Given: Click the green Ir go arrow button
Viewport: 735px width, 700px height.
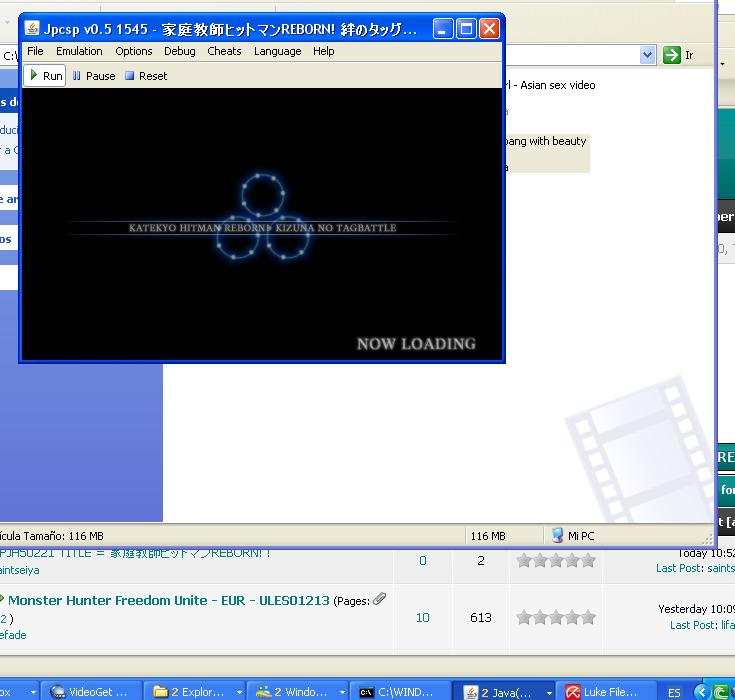Looking at the screenshot, I should click(x=672, y=55).
